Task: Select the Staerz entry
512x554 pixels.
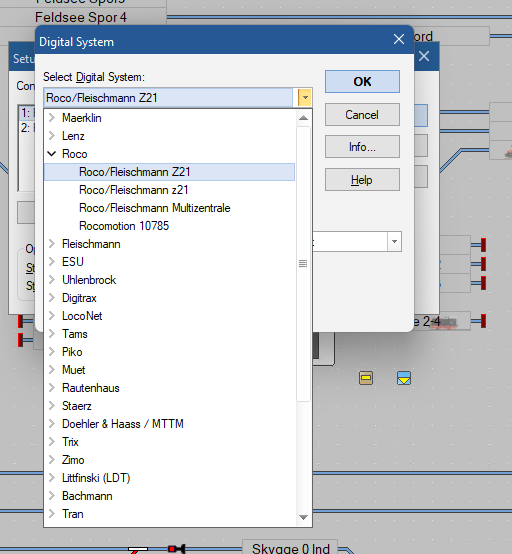Action: point(77,406)
